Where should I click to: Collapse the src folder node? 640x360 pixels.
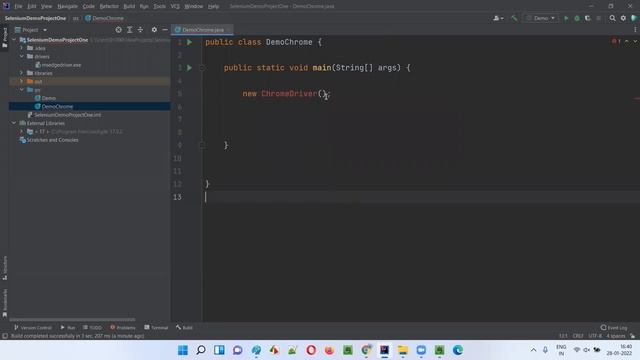(22, 90)
